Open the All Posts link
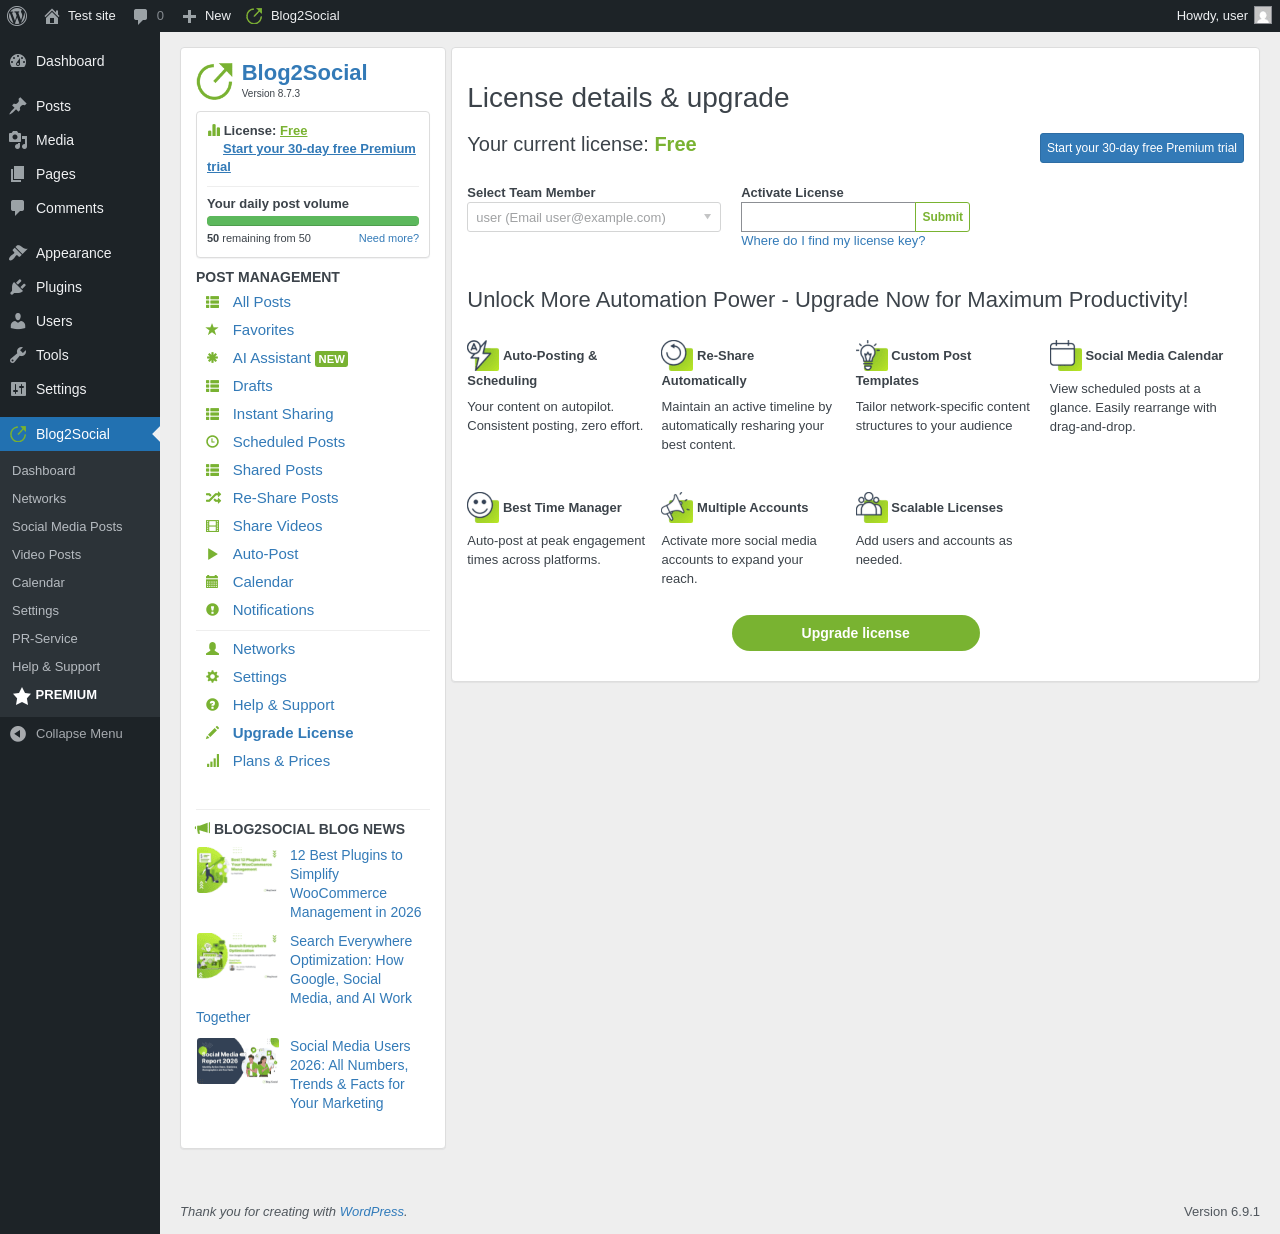1280x1234 pixels. click(262, 302)
